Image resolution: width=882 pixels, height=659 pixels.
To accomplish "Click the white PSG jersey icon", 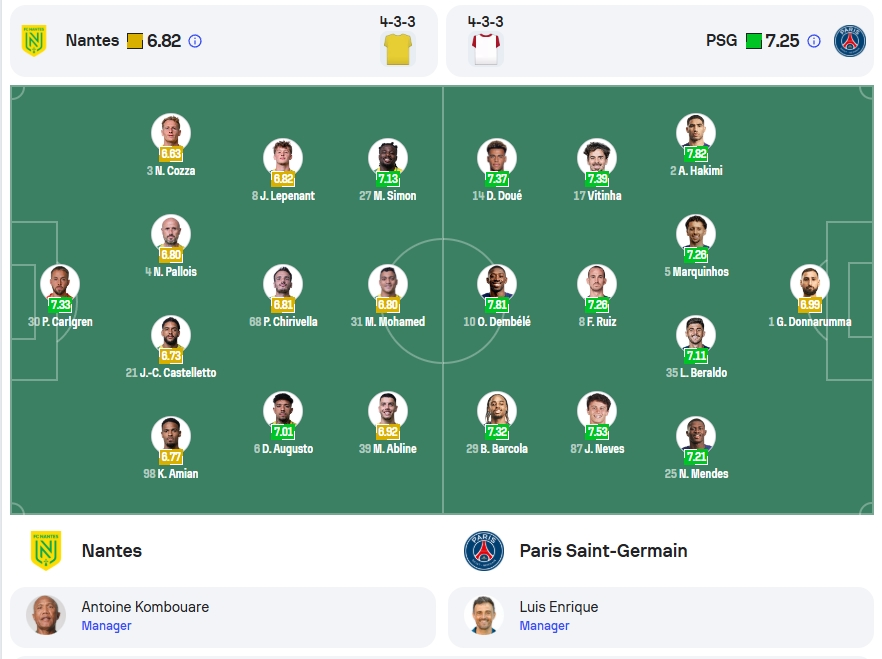I will click(485, 49).
